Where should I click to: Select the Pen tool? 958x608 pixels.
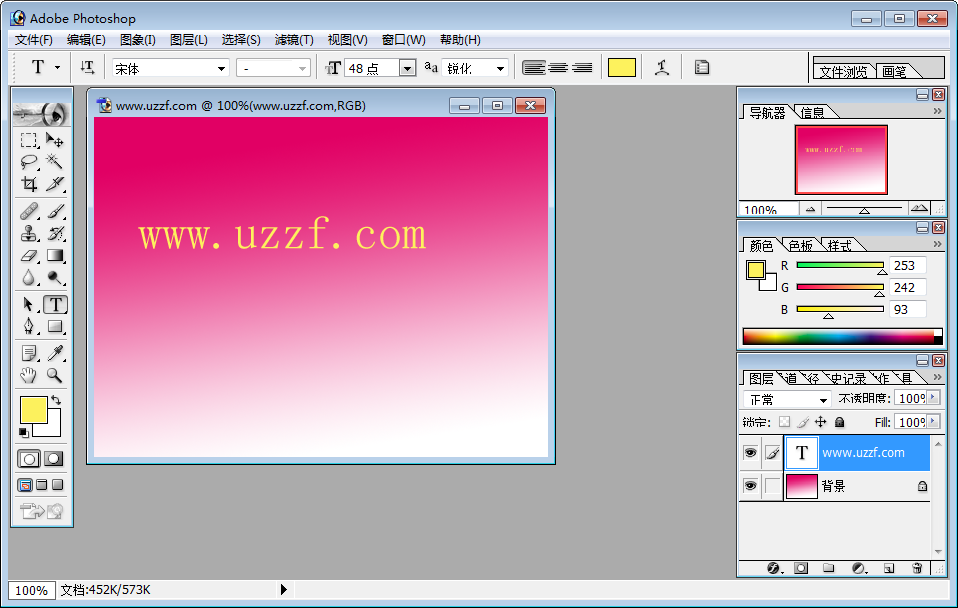pos(29,326)
